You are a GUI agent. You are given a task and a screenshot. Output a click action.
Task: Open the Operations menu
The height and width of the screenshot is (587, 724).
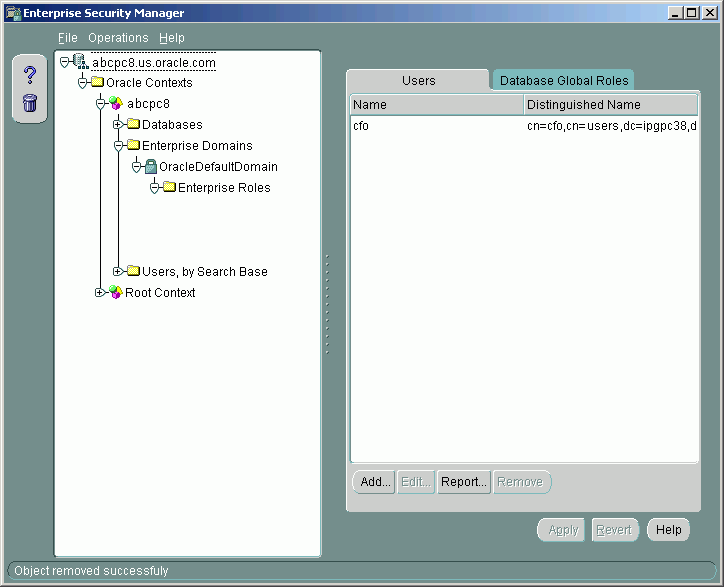[118, 38]
